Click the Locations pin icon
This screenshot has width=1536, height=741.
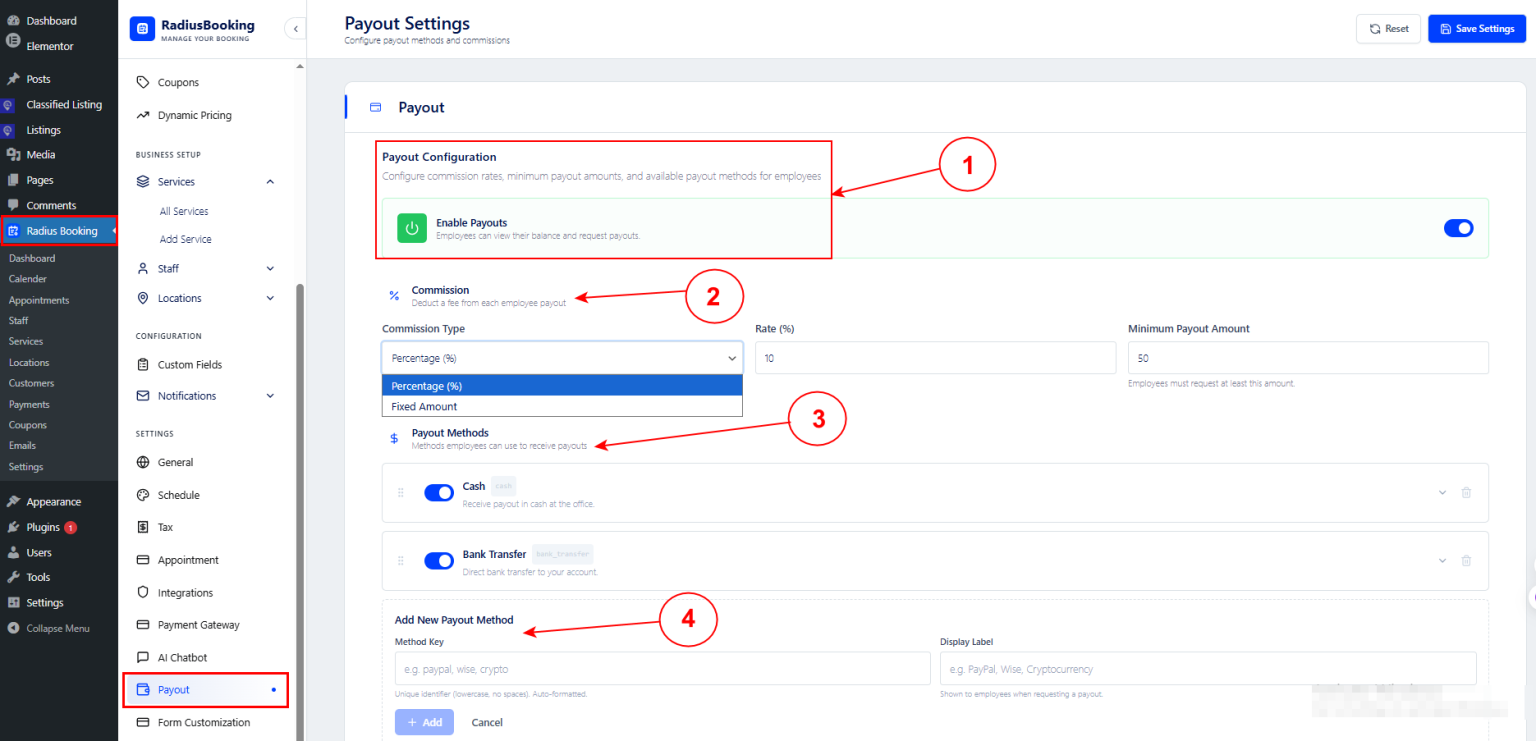click(143, 298)
